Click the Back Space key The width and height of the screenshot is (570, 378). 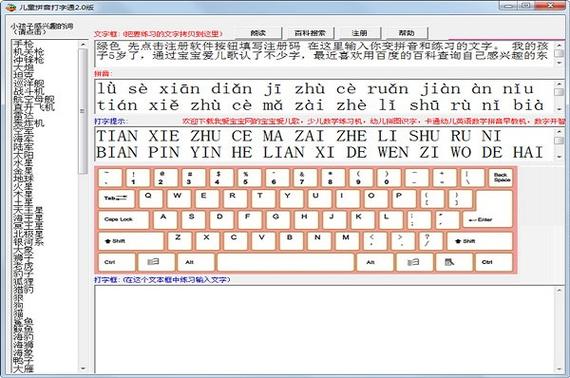pos(501,178)
